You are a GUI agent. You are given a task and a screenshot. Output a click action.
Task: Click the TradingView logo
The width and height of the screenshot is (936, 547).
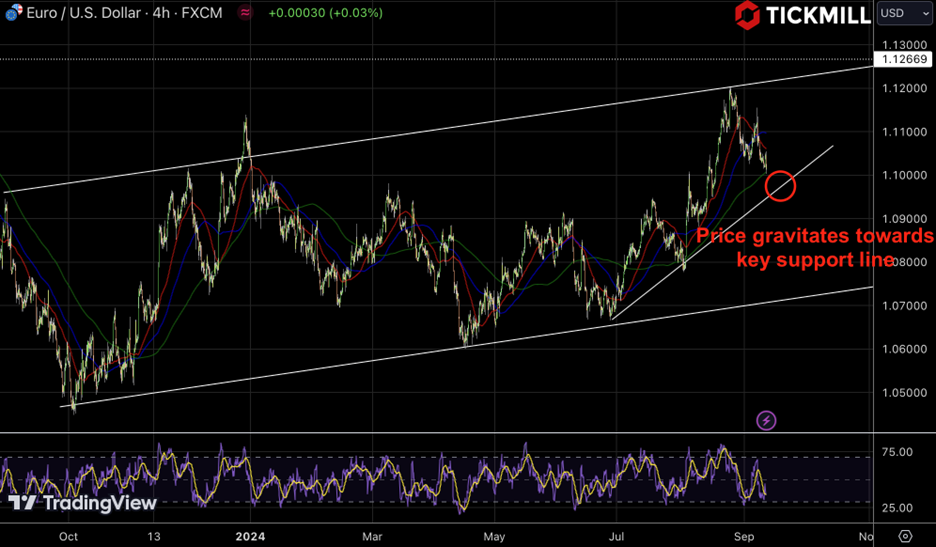point(82,503)
